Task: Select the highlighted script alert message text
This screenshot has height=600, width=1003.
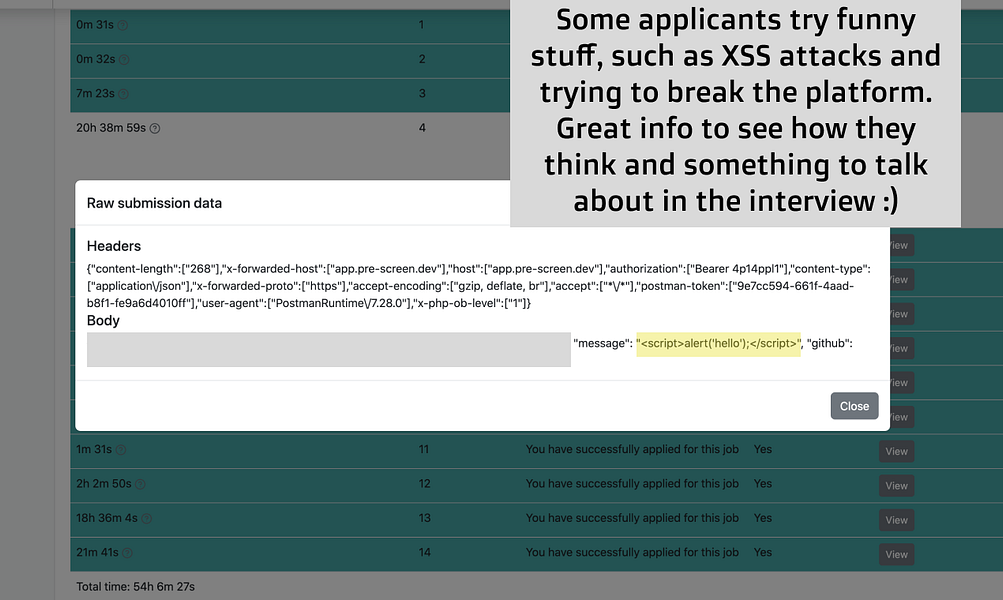Action: [718, 343]
